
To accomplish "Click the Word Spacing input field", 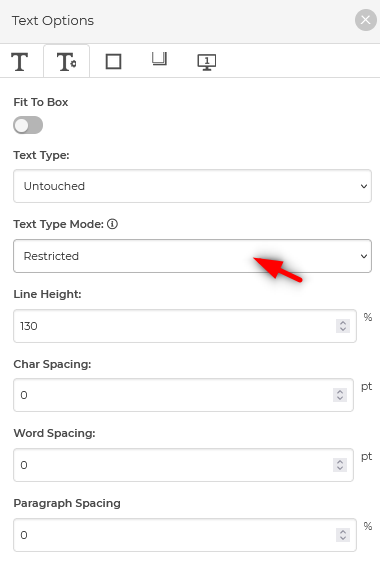I will pos(184,465).
